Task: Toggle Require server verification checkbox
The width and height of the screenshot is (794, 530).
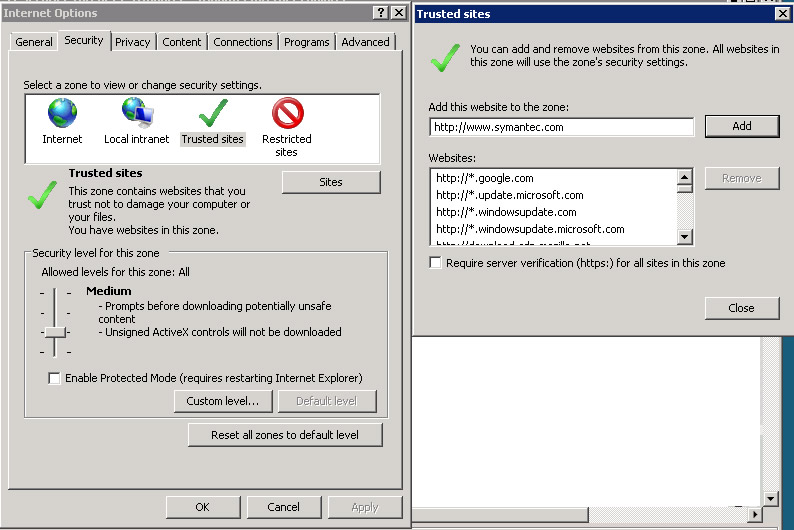Action: 435,263
